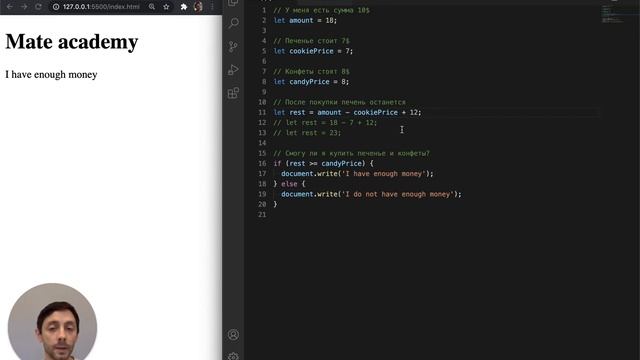Screen dimensions: 640x360
Task: Click 'if (rest >= candyPrice) {' on line 16
Action: point(323,163)
